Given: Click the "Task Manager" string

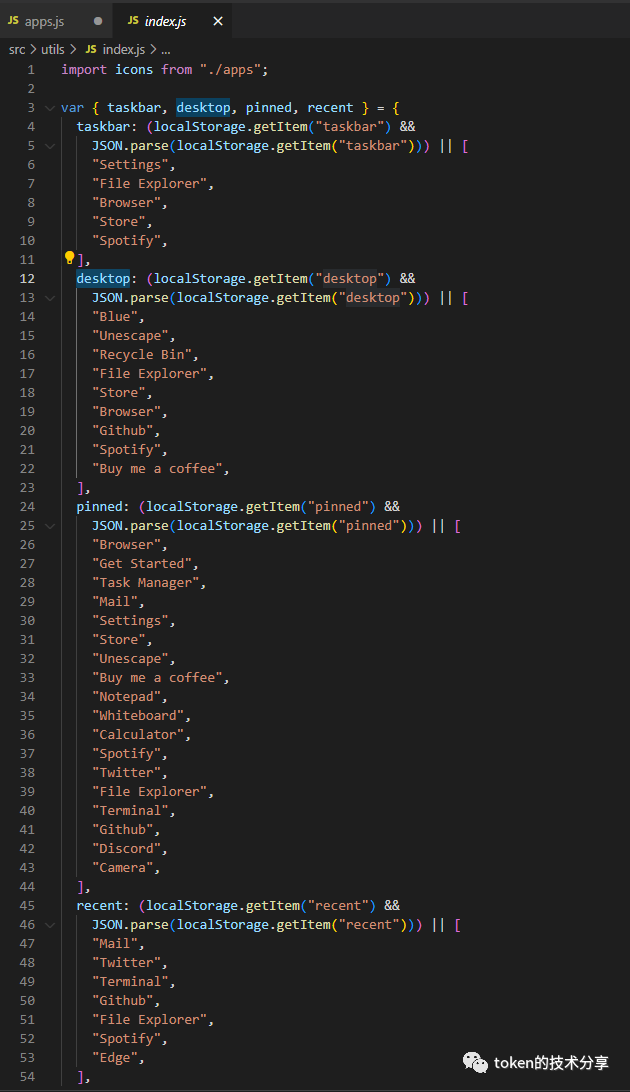Looking at the screenshot, I should coord(145,582).
